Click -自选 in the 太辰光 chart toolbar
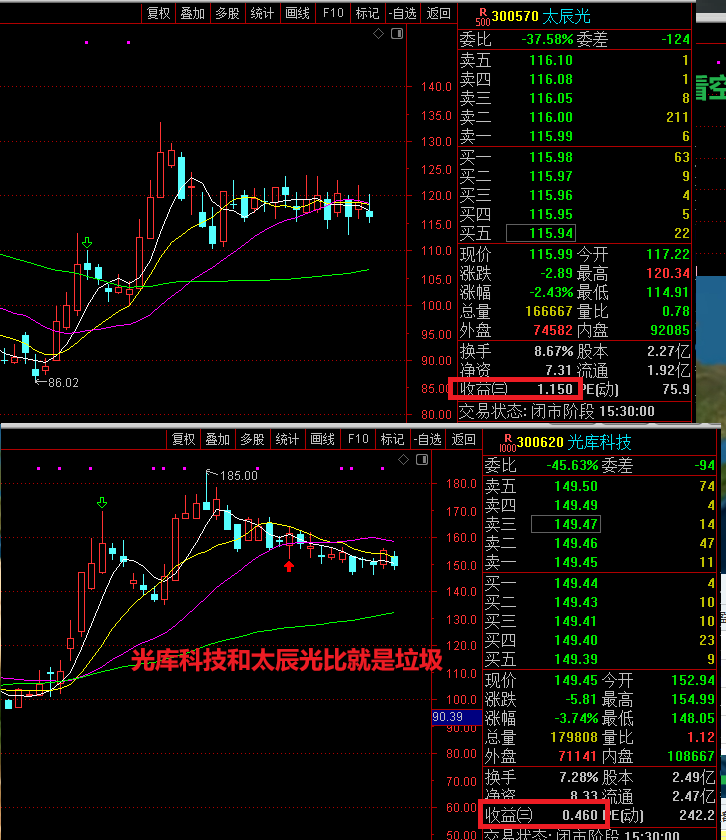The width and height of the screenshot is (726, 840). 403,13
